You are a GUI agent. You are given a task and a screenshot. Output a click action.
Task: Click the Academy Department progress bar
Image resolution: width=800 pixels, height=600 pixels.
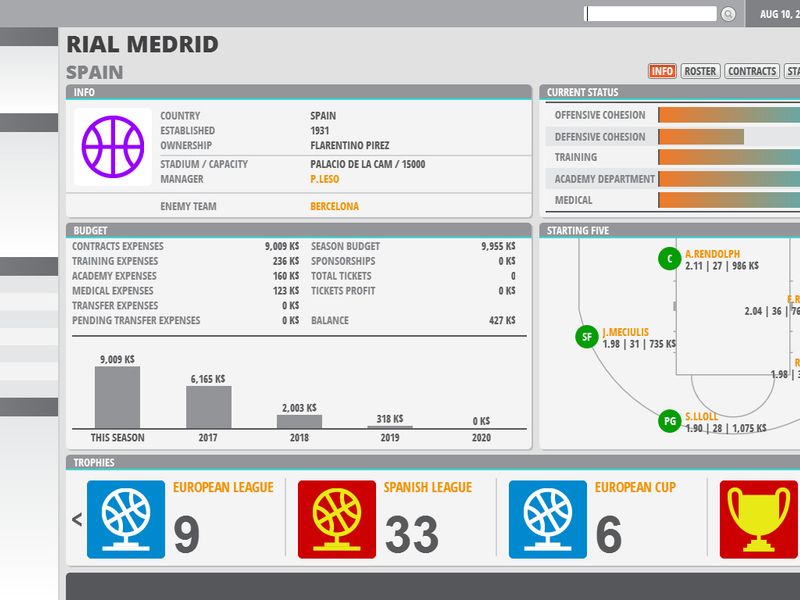pos(729,179)
